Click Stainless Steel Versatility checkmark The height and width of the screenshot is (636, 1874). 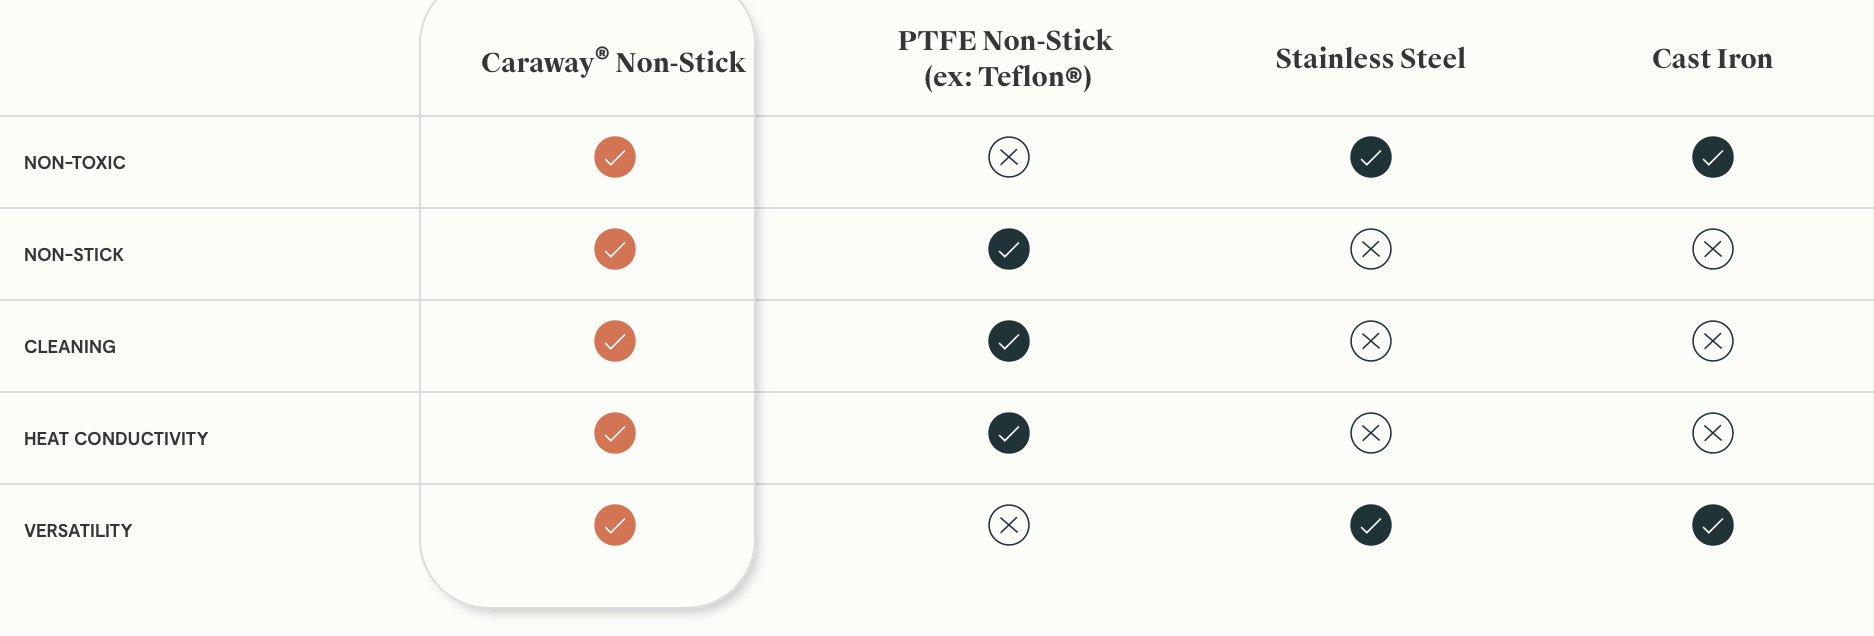point(1371,525)
